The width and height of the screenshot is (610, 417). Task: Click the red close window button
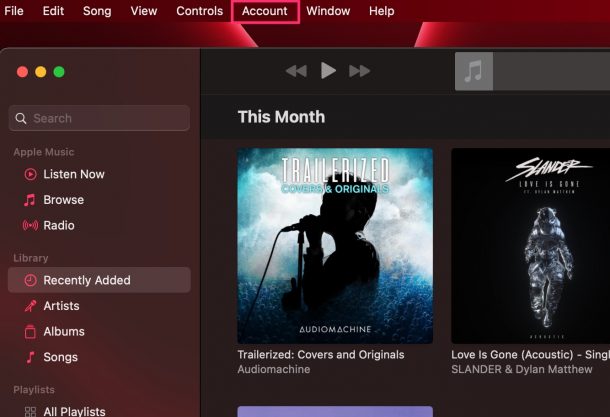click(x=22, y=72)
